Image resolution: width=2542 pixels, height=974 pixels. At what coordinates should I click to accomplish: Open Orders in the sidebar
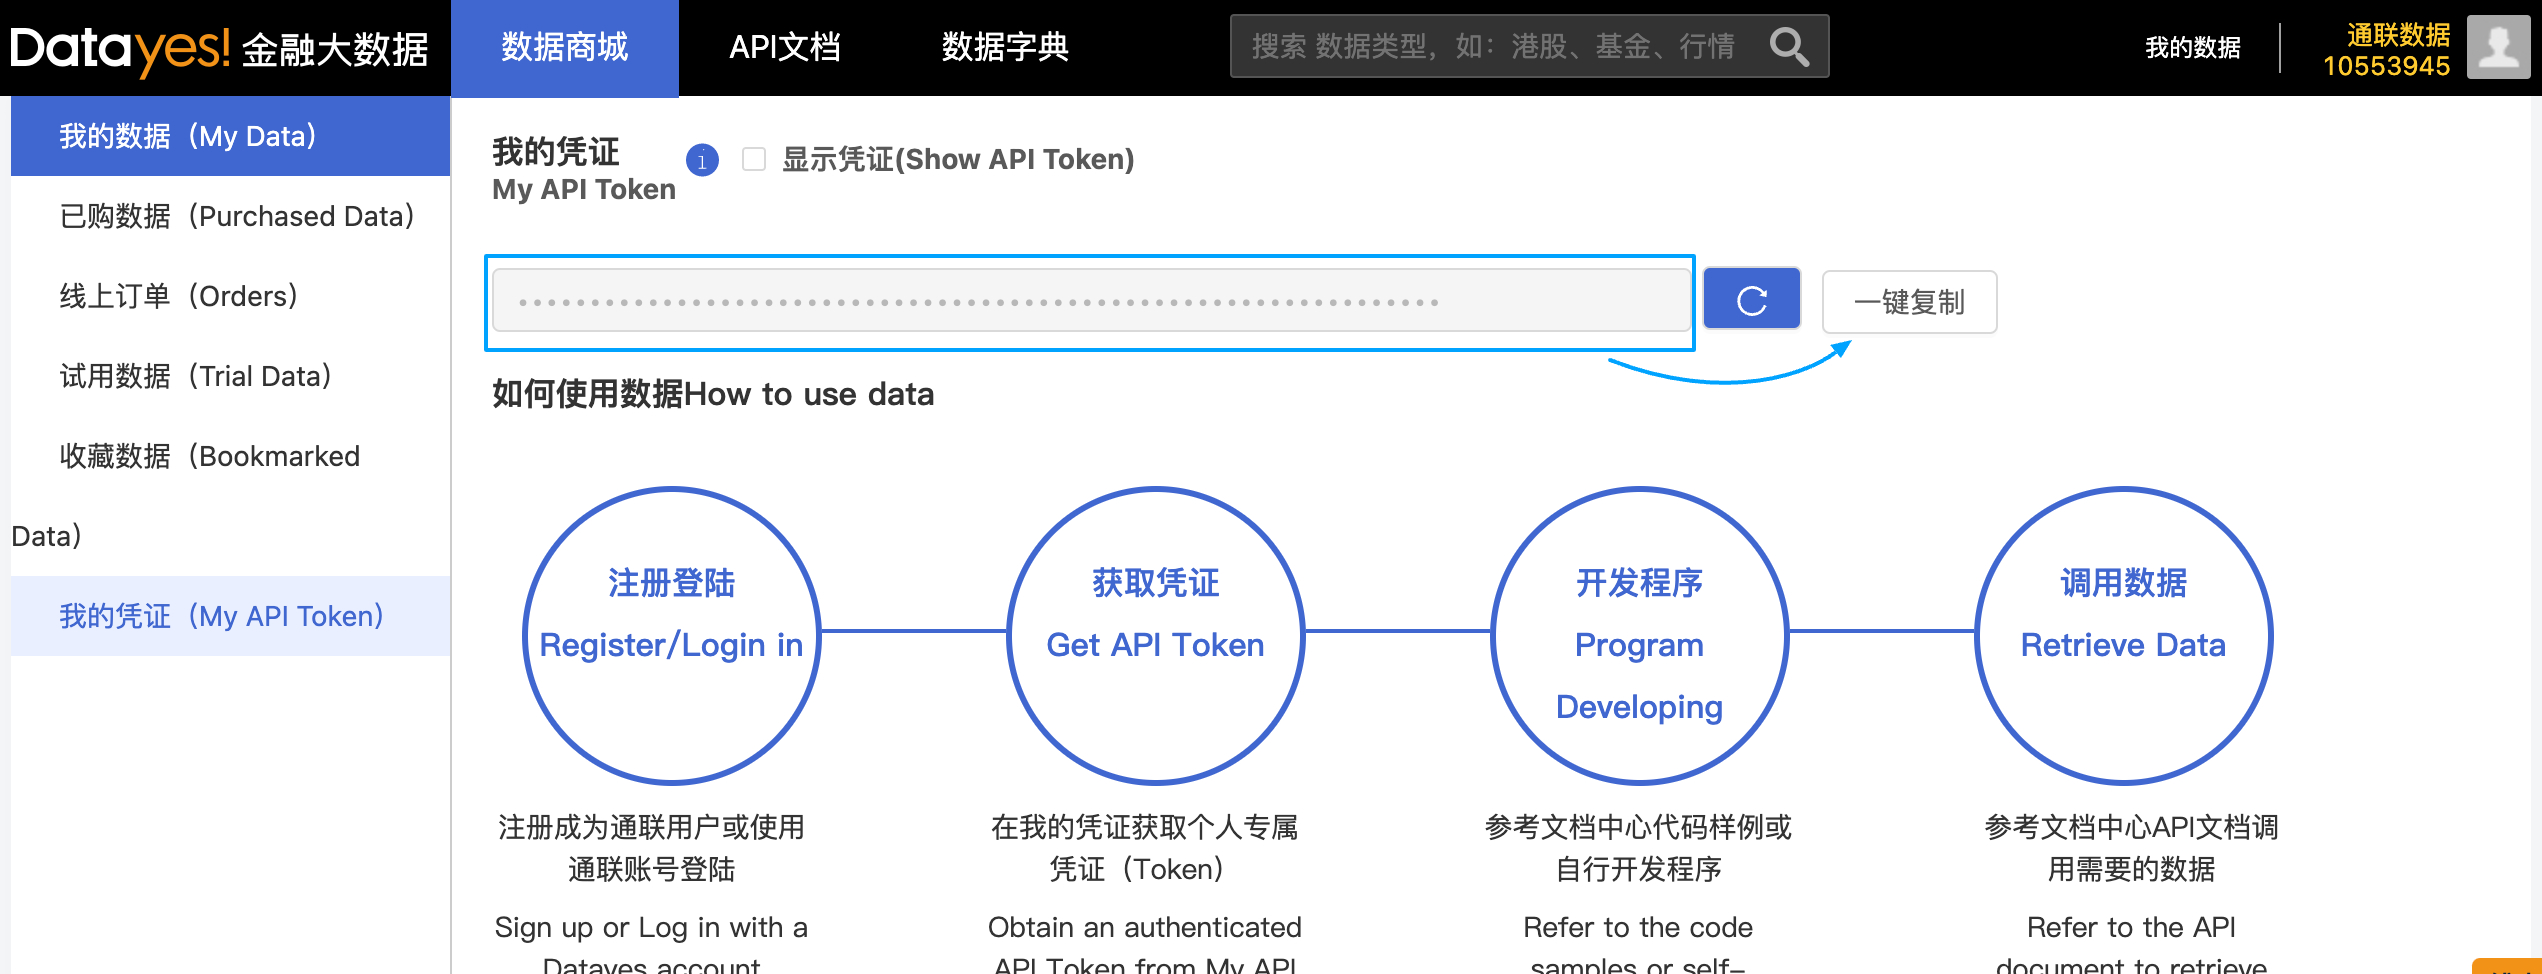click(178, 296)
